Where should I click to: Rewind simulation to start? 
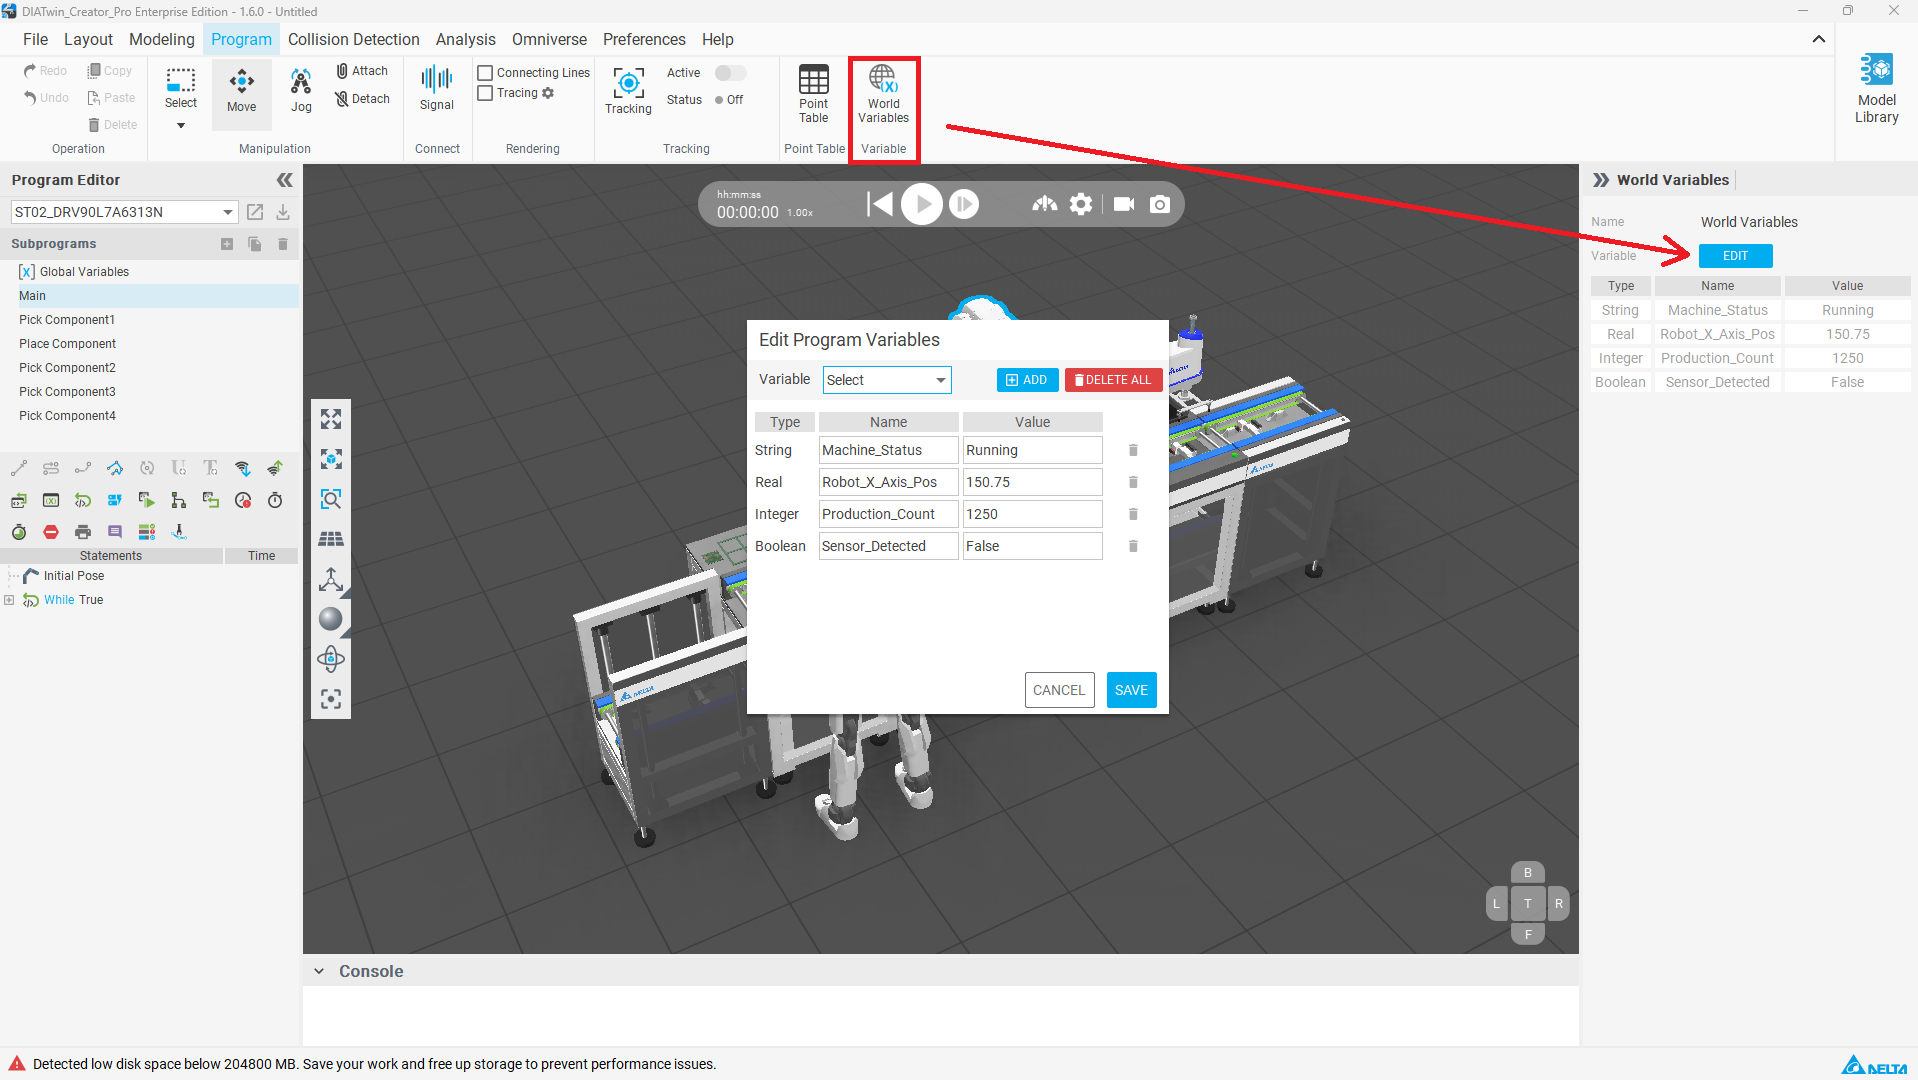click(x=879, y=204)
